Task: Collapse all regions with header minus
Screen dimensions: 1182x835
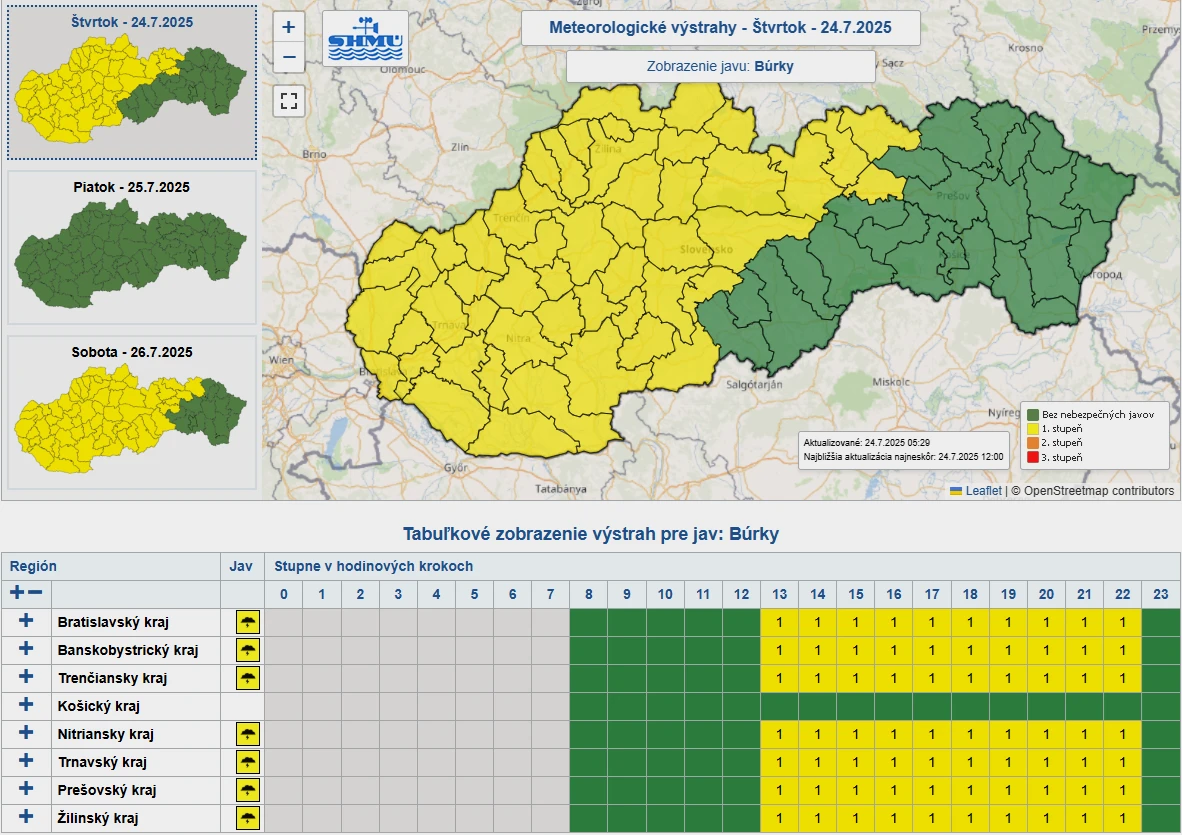Action: (x=35, y=593)
